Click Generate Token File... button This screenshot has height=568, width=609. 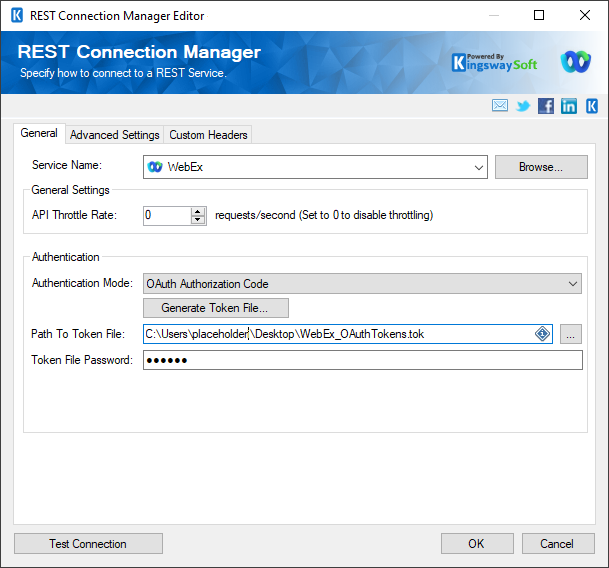pos(216,308)
